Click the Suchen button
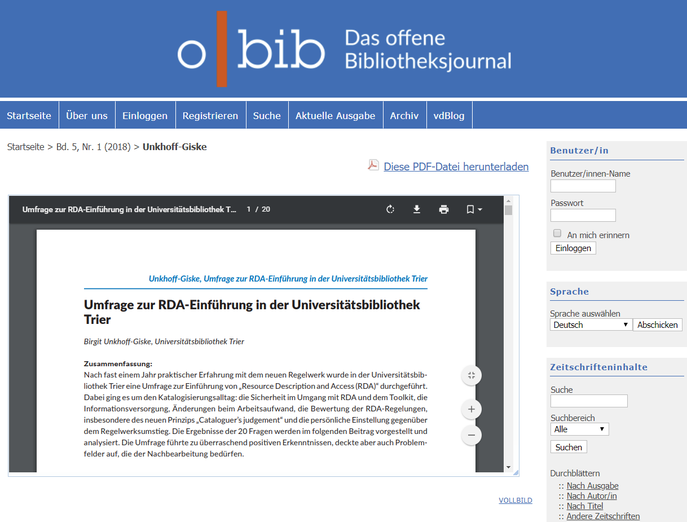 click(x=569, y=447)
